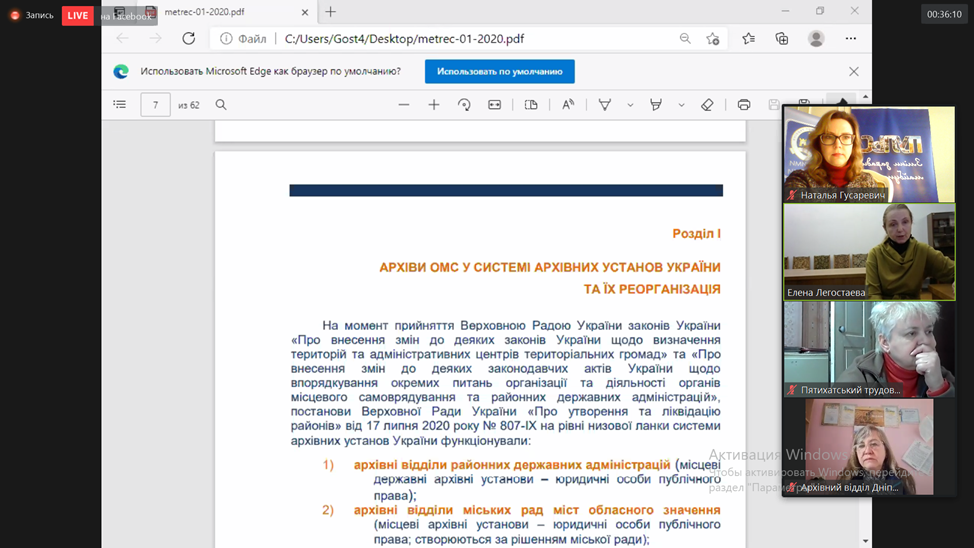Select Архівний відділ Дніп... video tile
Screen dimensions: 974x548
(869, 447)
